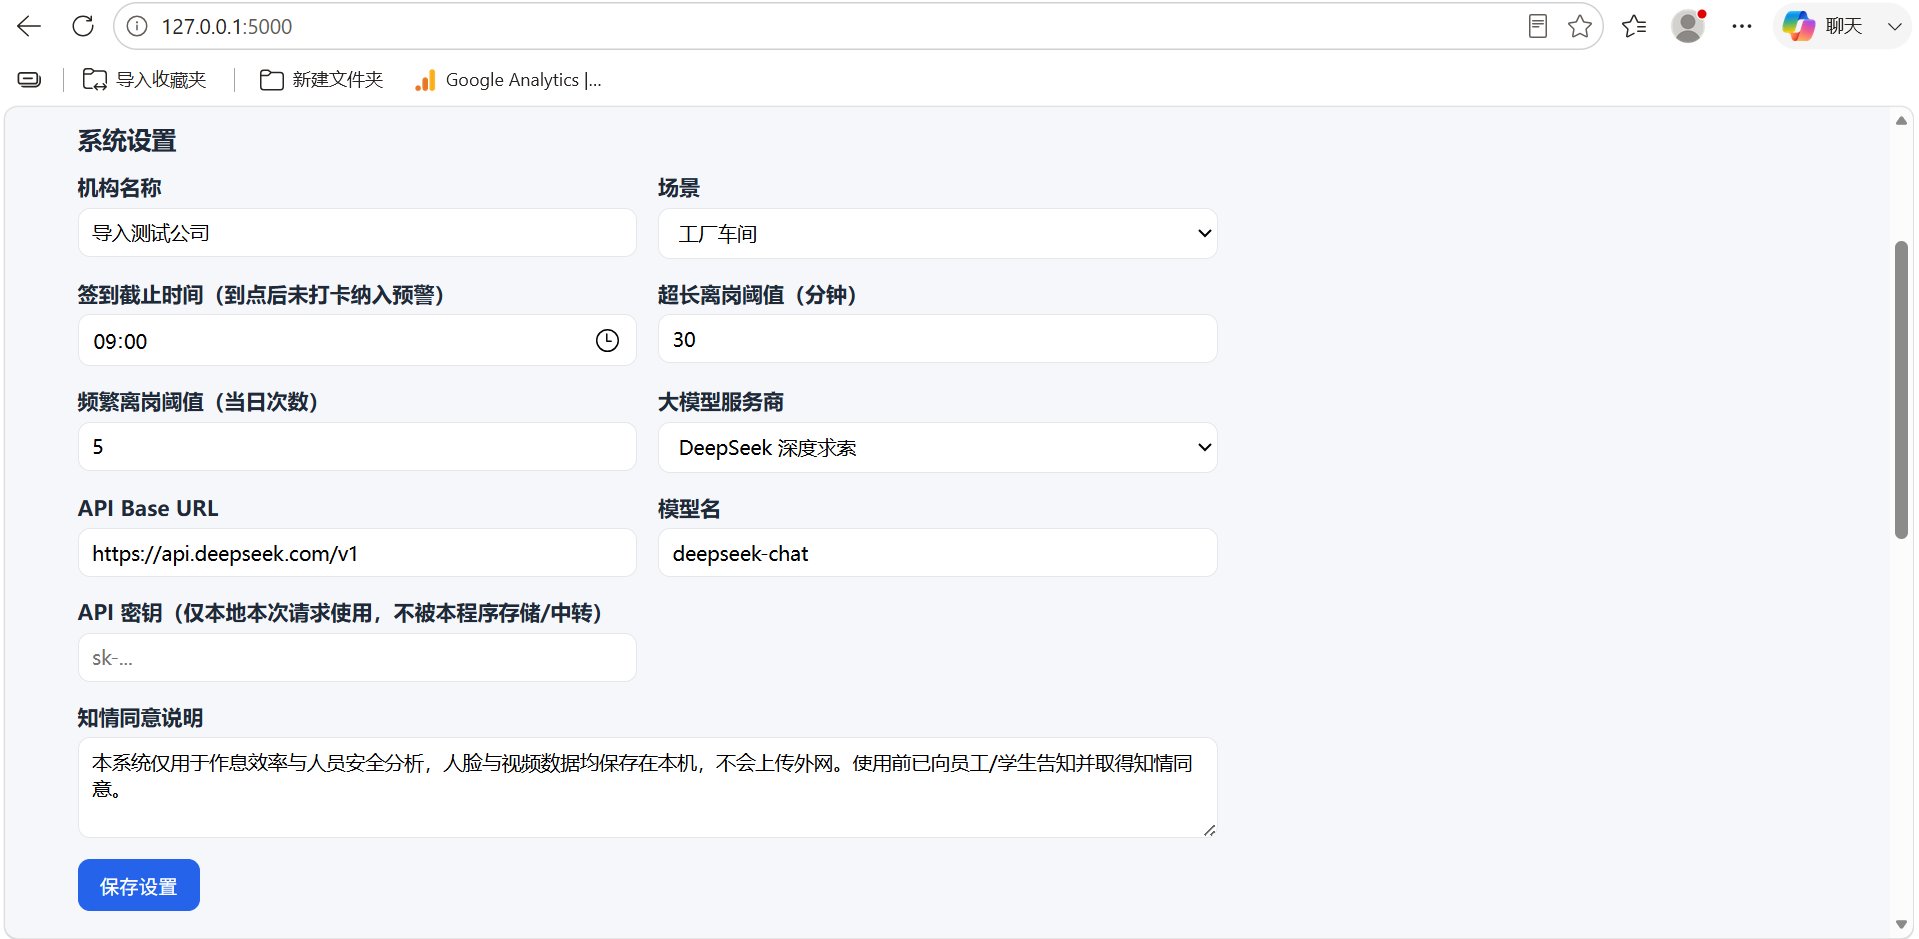Open the browser profile avatar
Screen dimensions: 1919x939
click(1688, 26)
